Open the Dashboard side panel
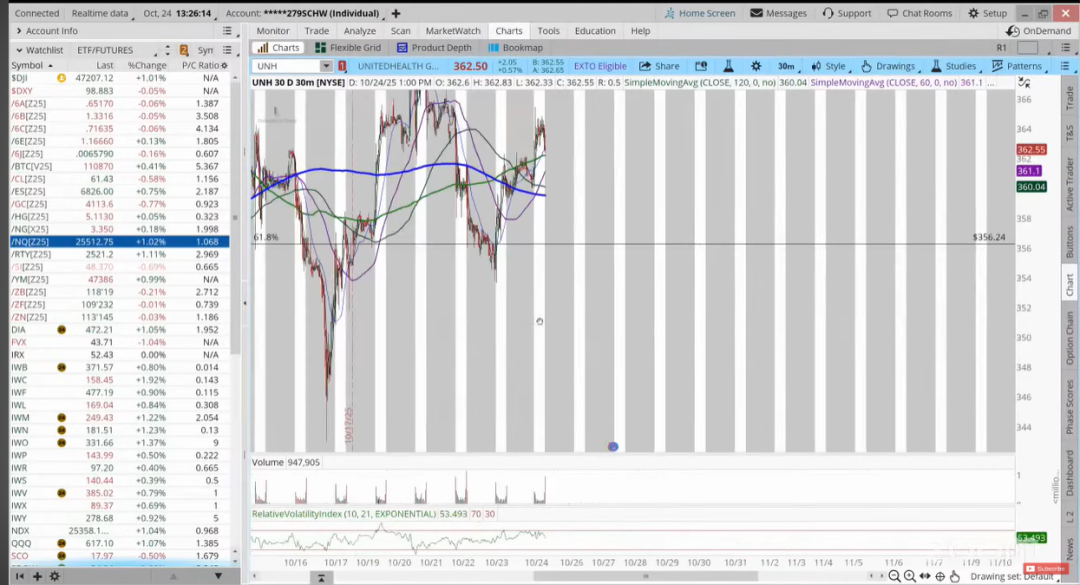The height and width of the screenshot is (585, 1080). (1070, 473)
